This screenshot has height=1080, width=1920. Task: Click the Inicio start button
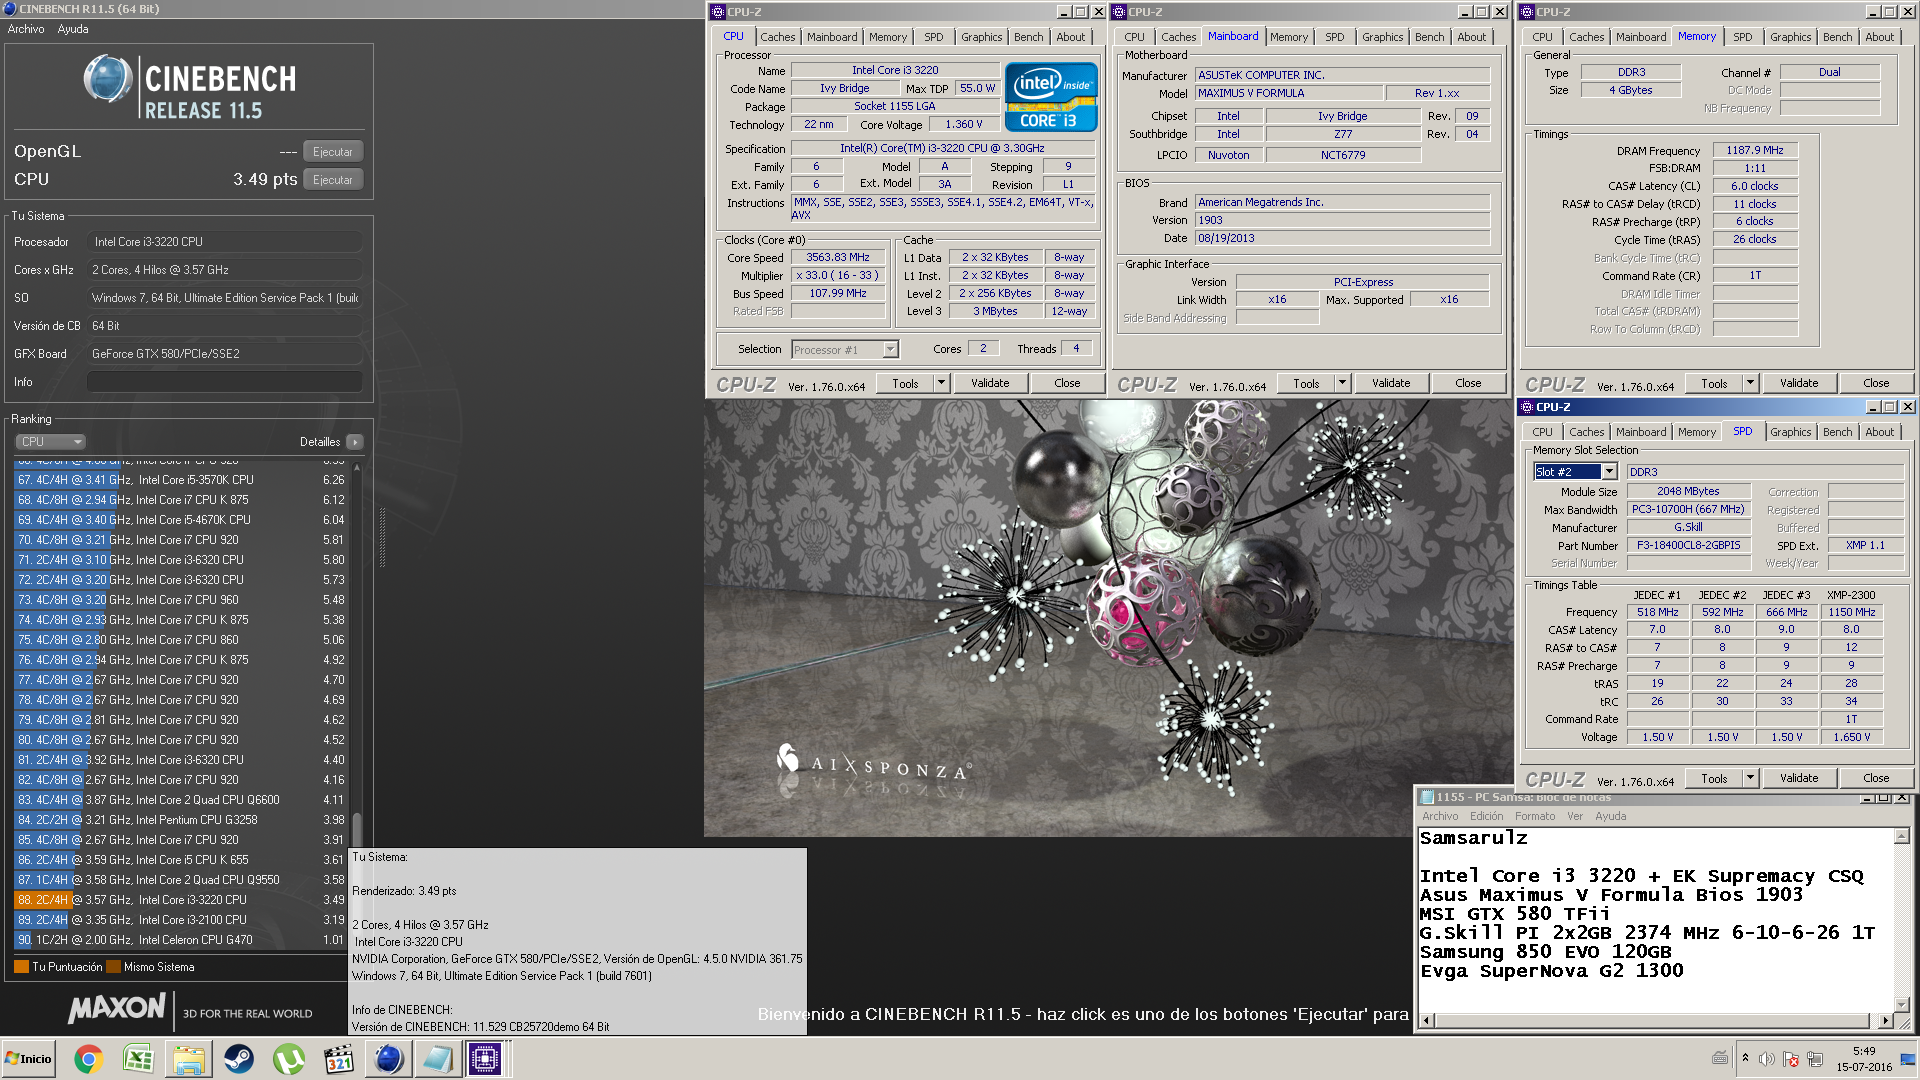click(x=28, y=1059)
